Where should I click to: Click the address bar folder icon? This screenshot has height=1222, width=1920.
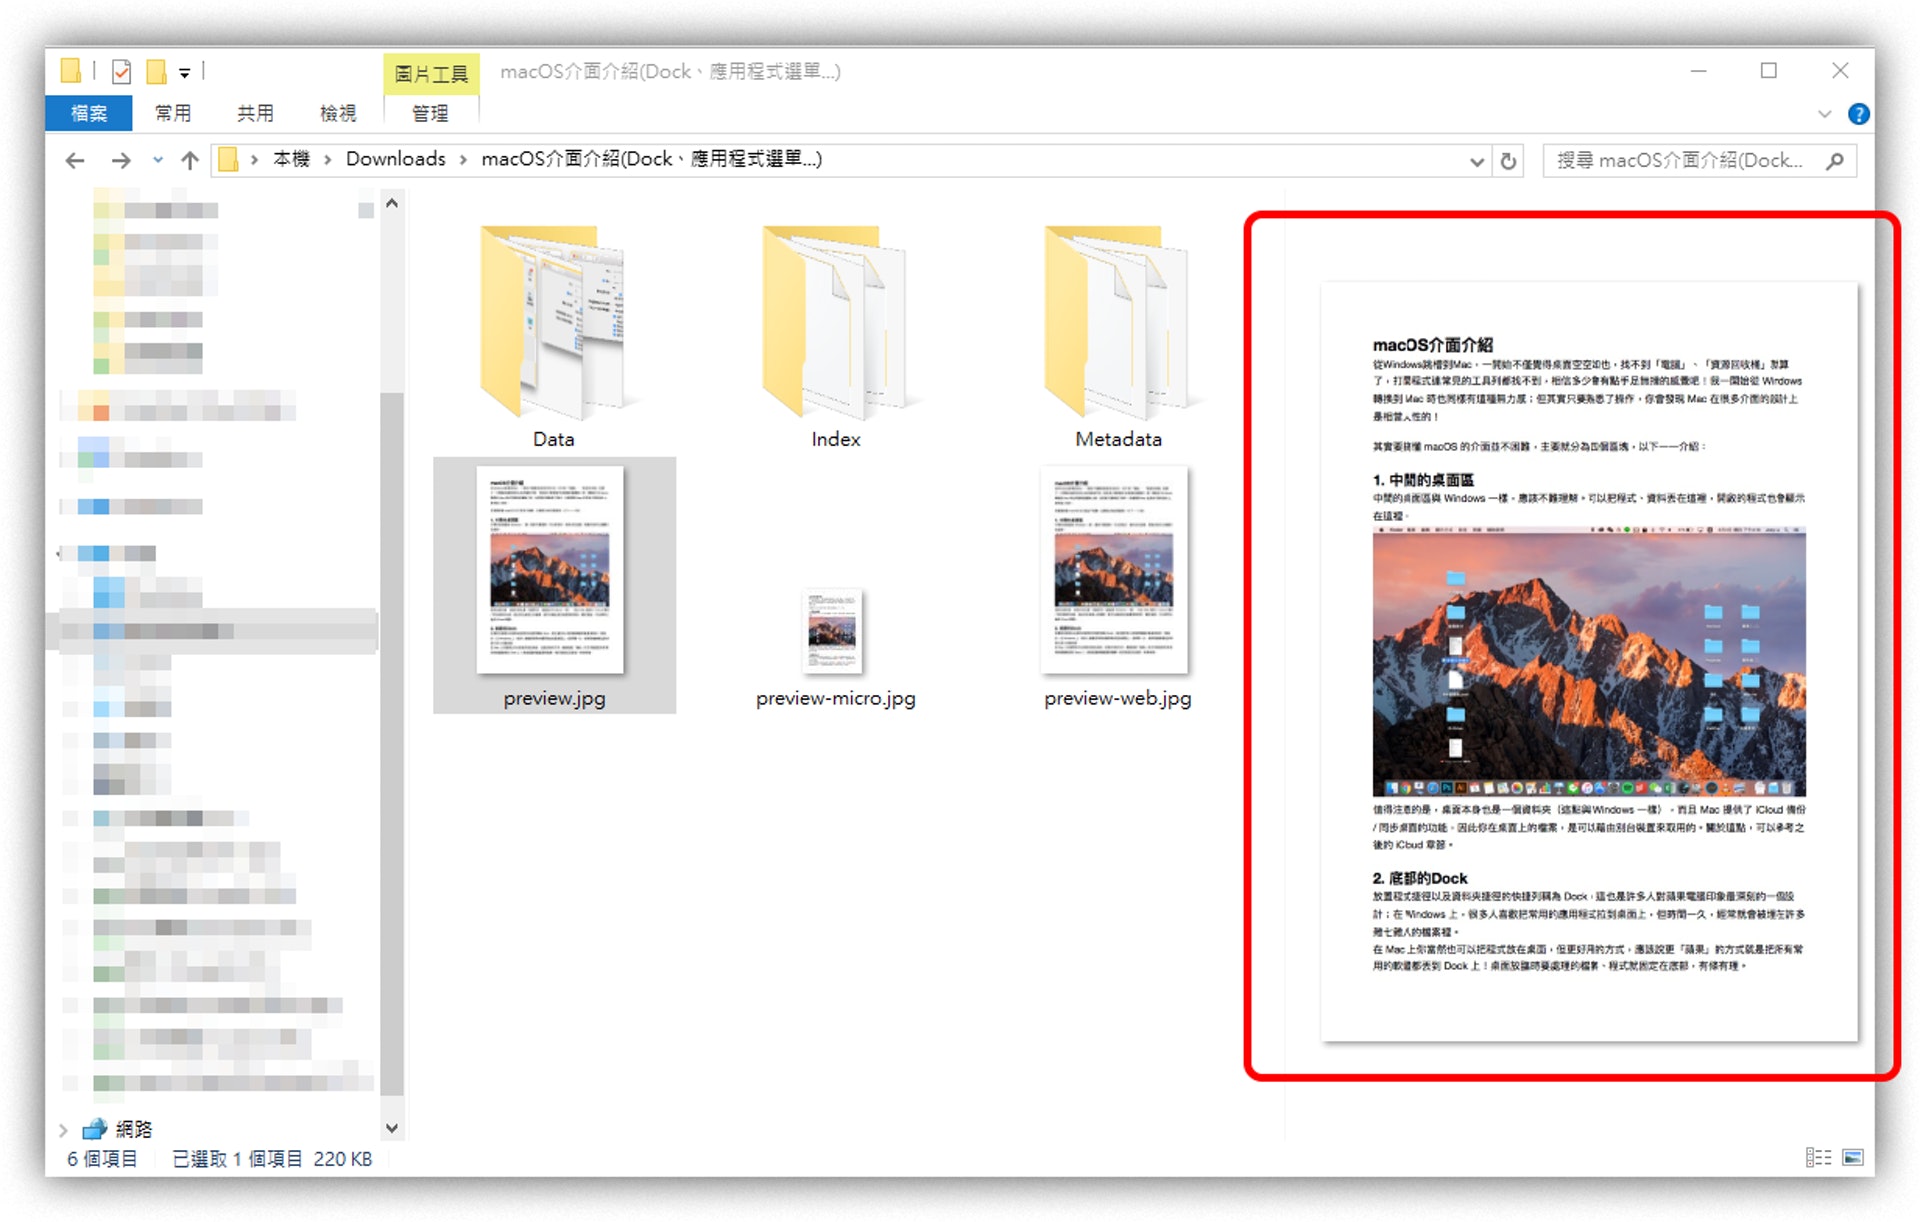pyautogui.click(x=229, y=160)
